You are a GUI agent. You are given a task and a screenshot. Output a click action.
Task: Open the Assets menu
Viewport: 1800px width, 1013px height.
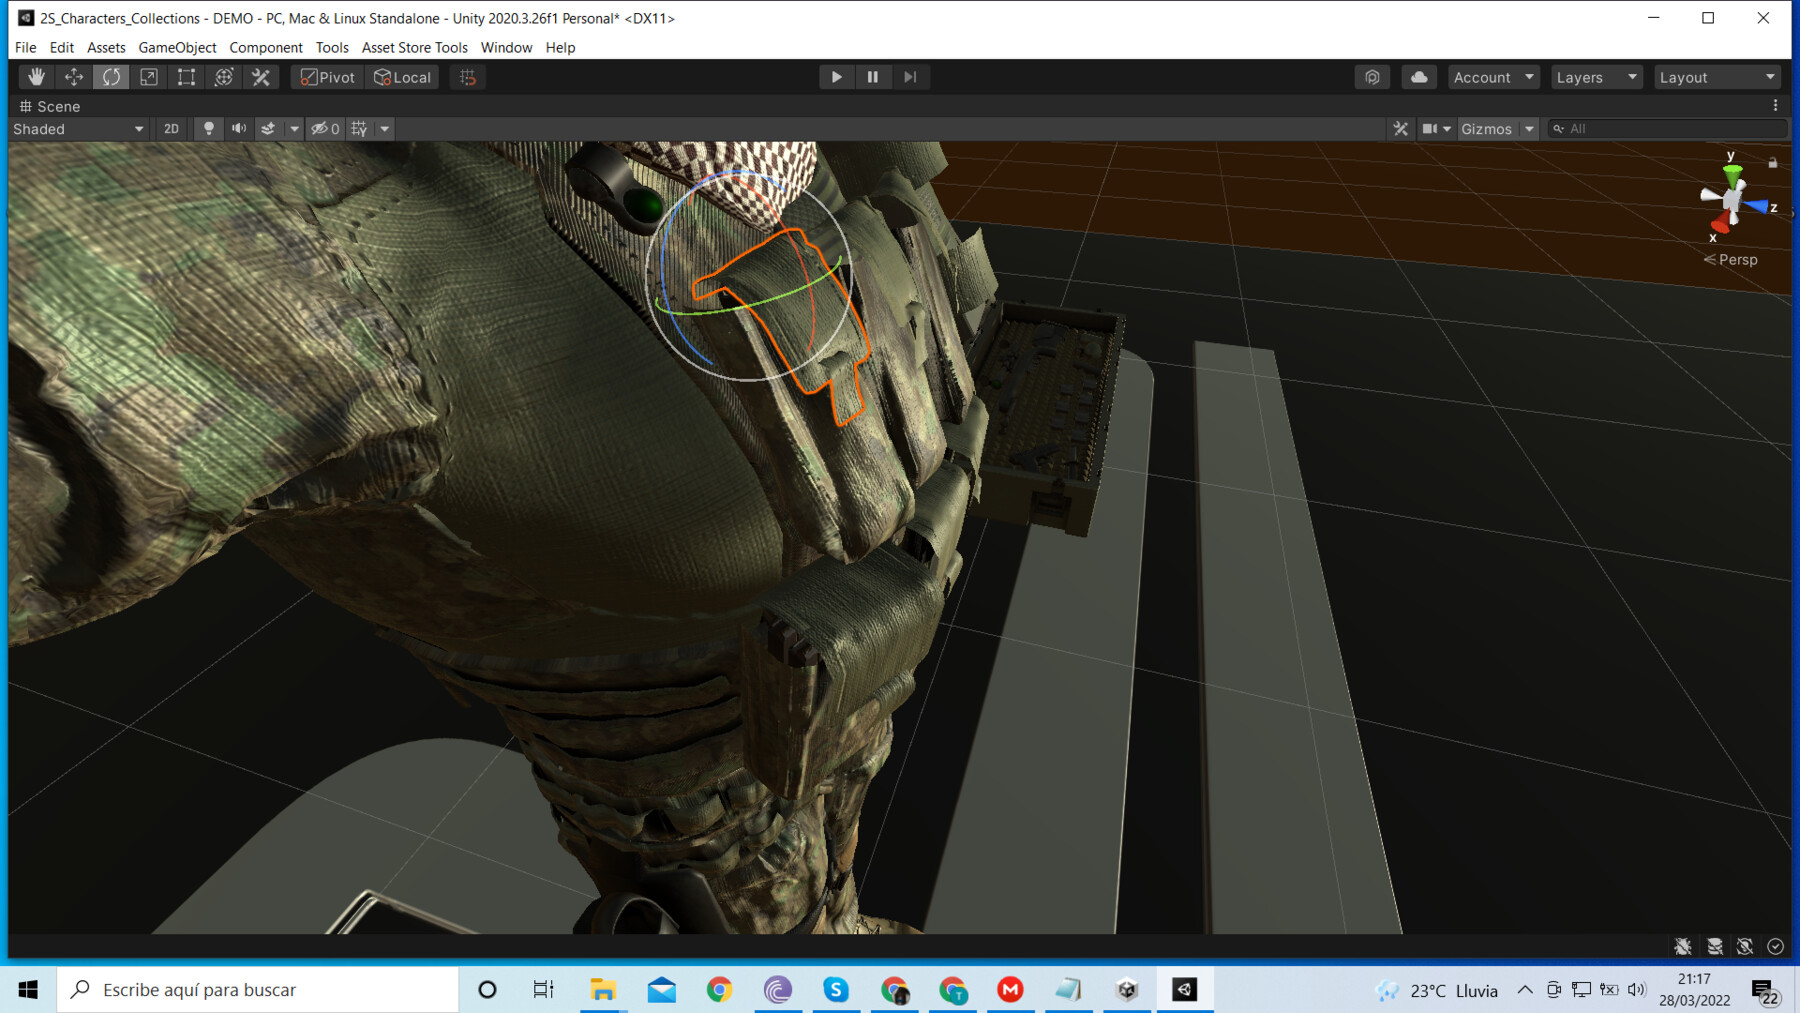pyautogui.click(x=106, y=47)
